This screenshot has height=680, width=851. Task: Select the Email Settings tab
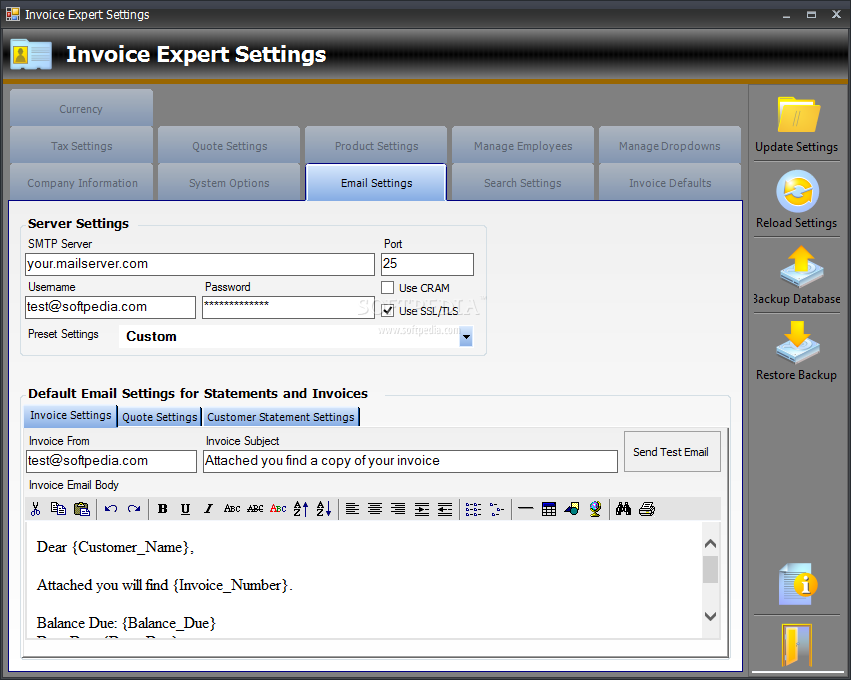point(376,183)
